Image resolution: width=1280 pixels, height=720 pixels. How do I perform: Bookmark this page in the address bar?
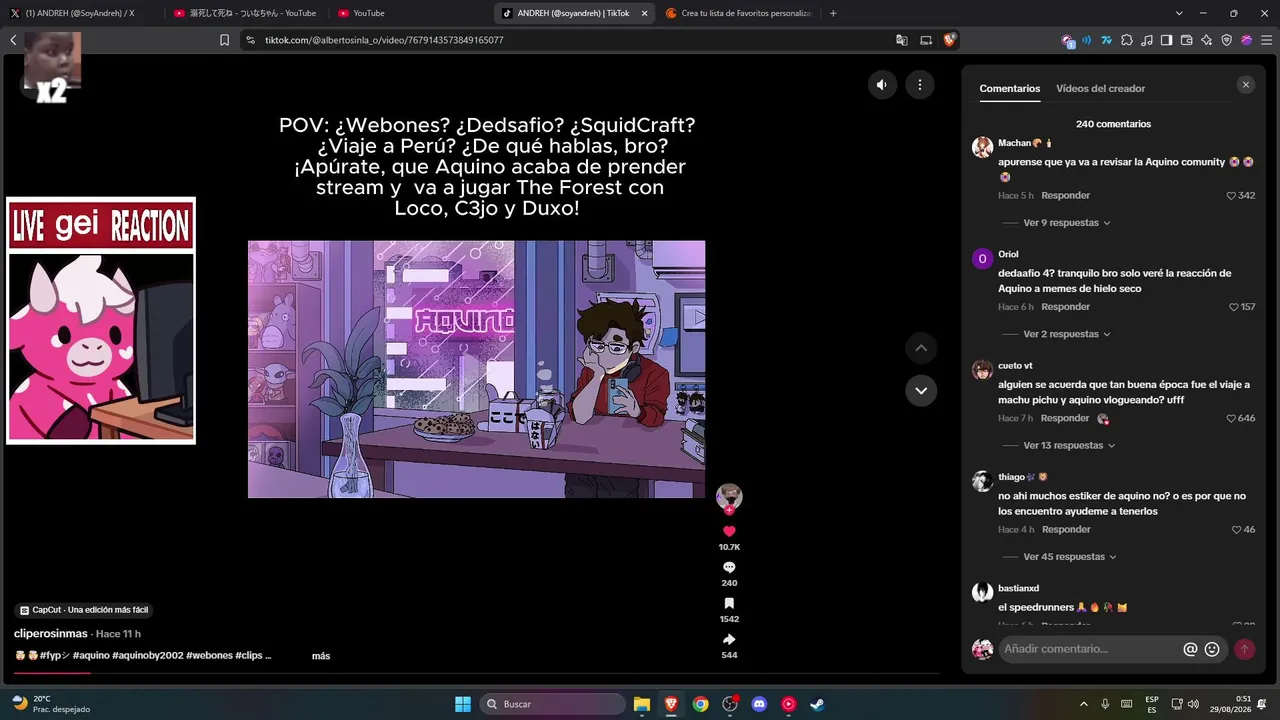pos(224,40)
